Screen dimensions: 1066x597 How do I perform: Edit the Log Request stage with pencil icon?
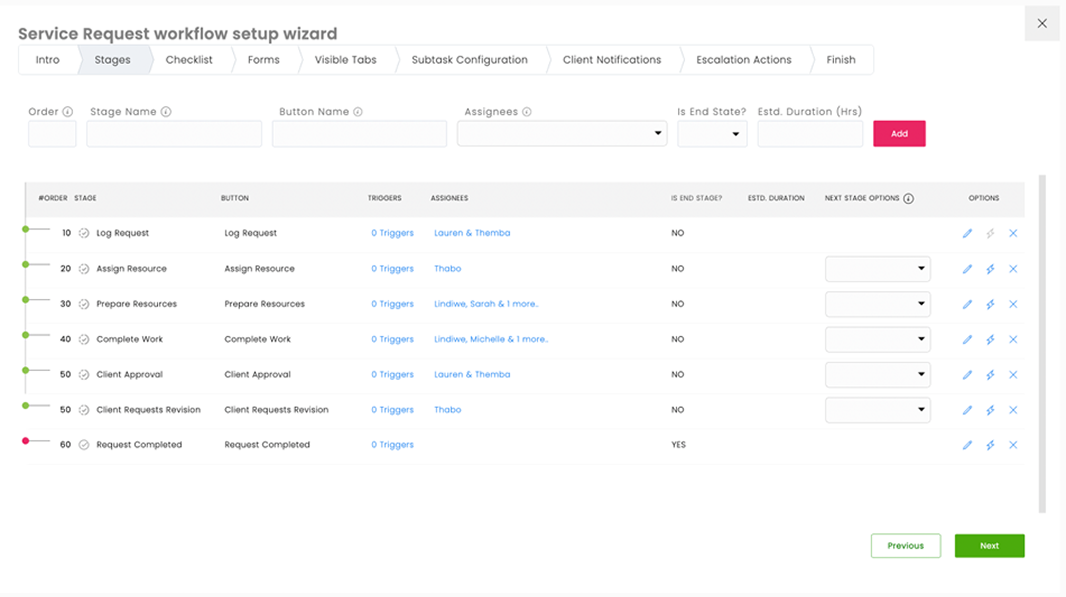tap(967, 234)
